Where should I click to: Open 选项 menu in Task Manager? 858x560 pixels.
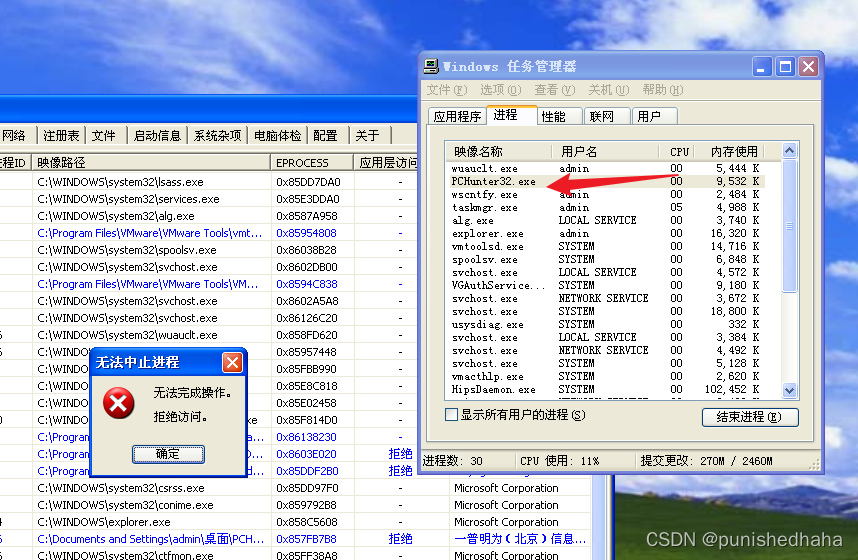pos(501,89)
